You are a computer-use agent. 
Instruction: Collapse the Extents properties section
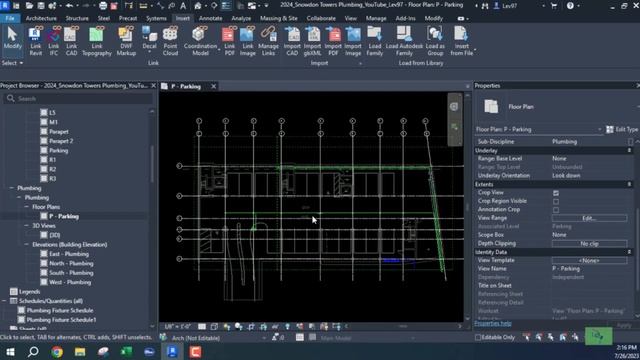click(629, 184)
